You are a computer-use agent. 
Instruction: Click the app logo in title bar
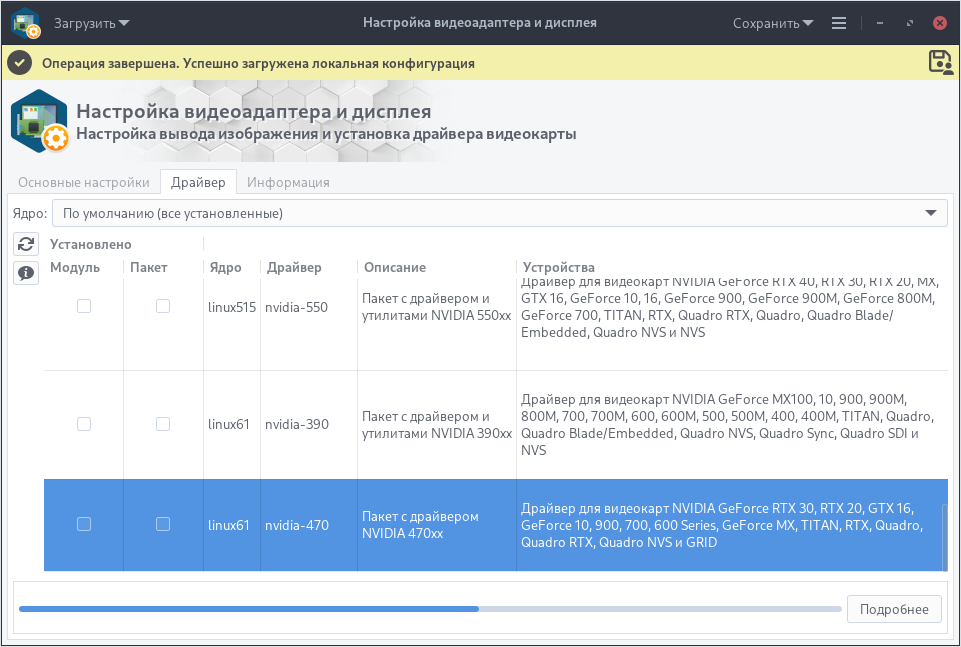coord(26,23)
